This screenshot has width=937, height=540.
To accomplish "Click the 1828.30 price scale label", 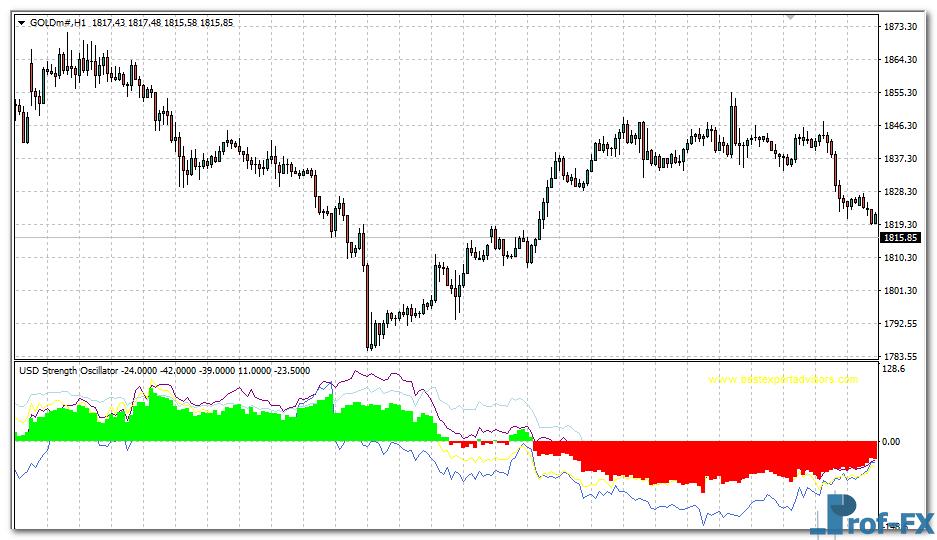I will tap(901, 192).
